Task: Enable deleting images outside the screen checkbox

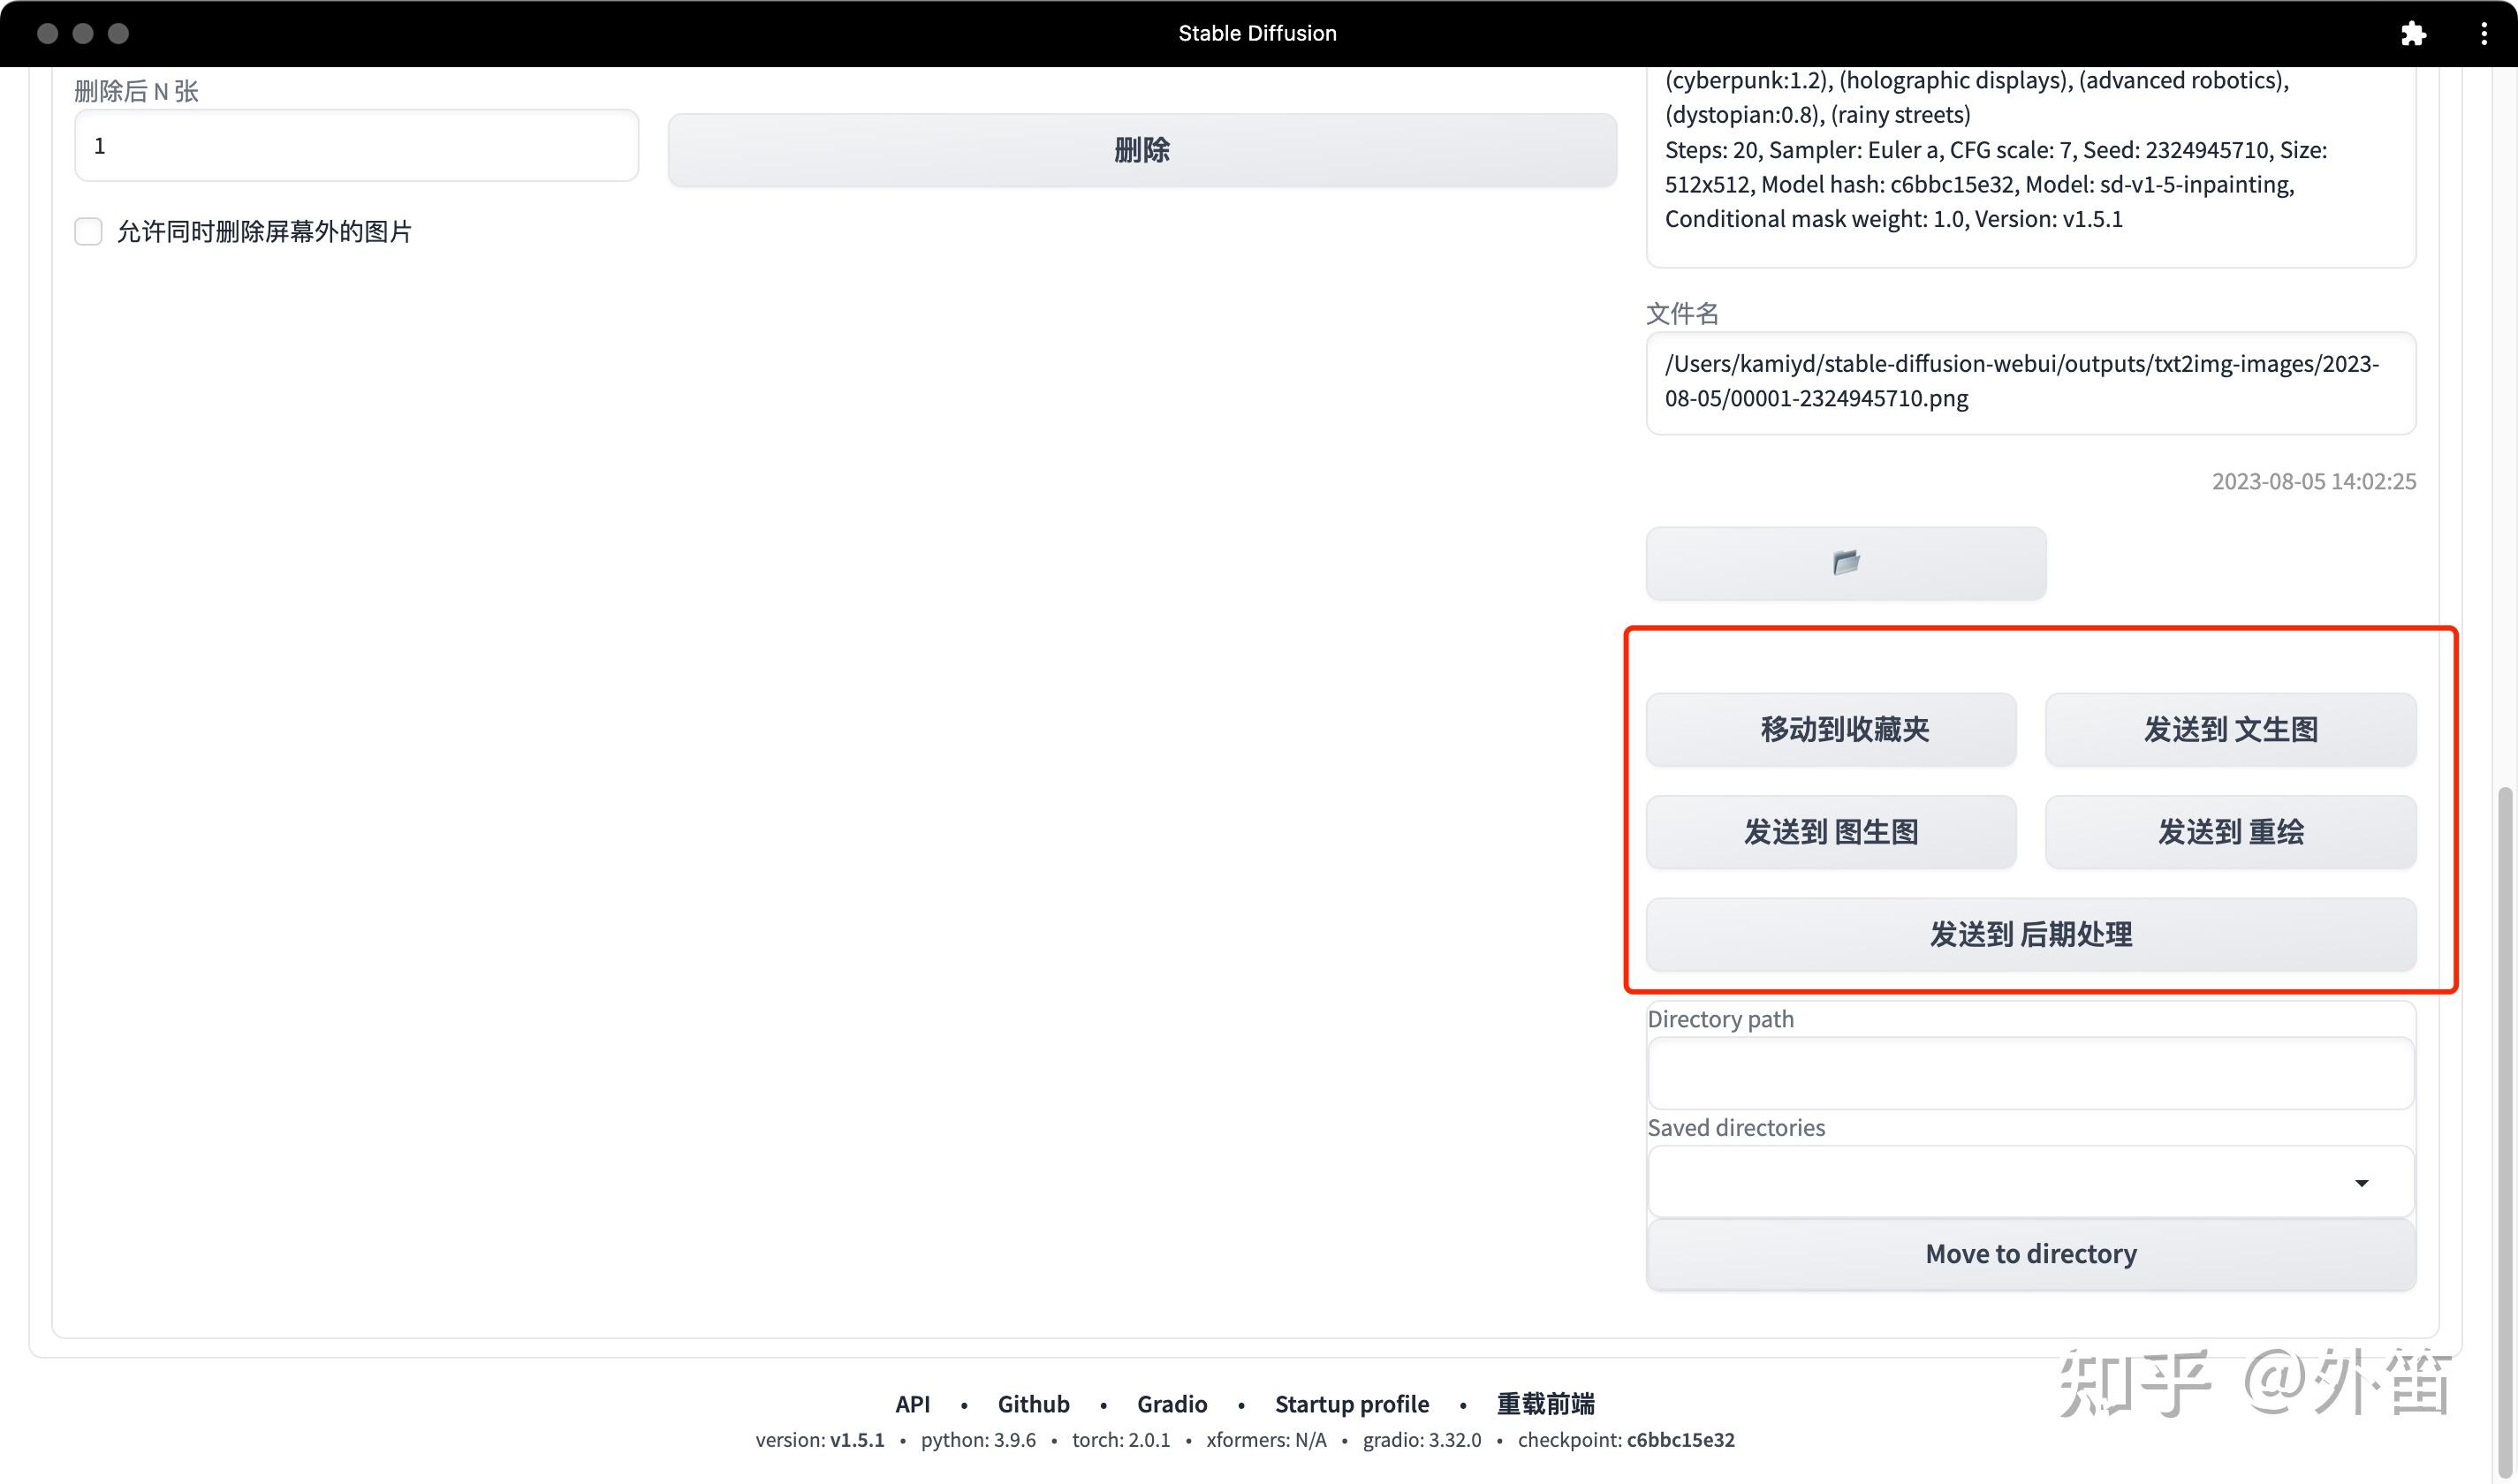Action: click(x=89, y=232)
